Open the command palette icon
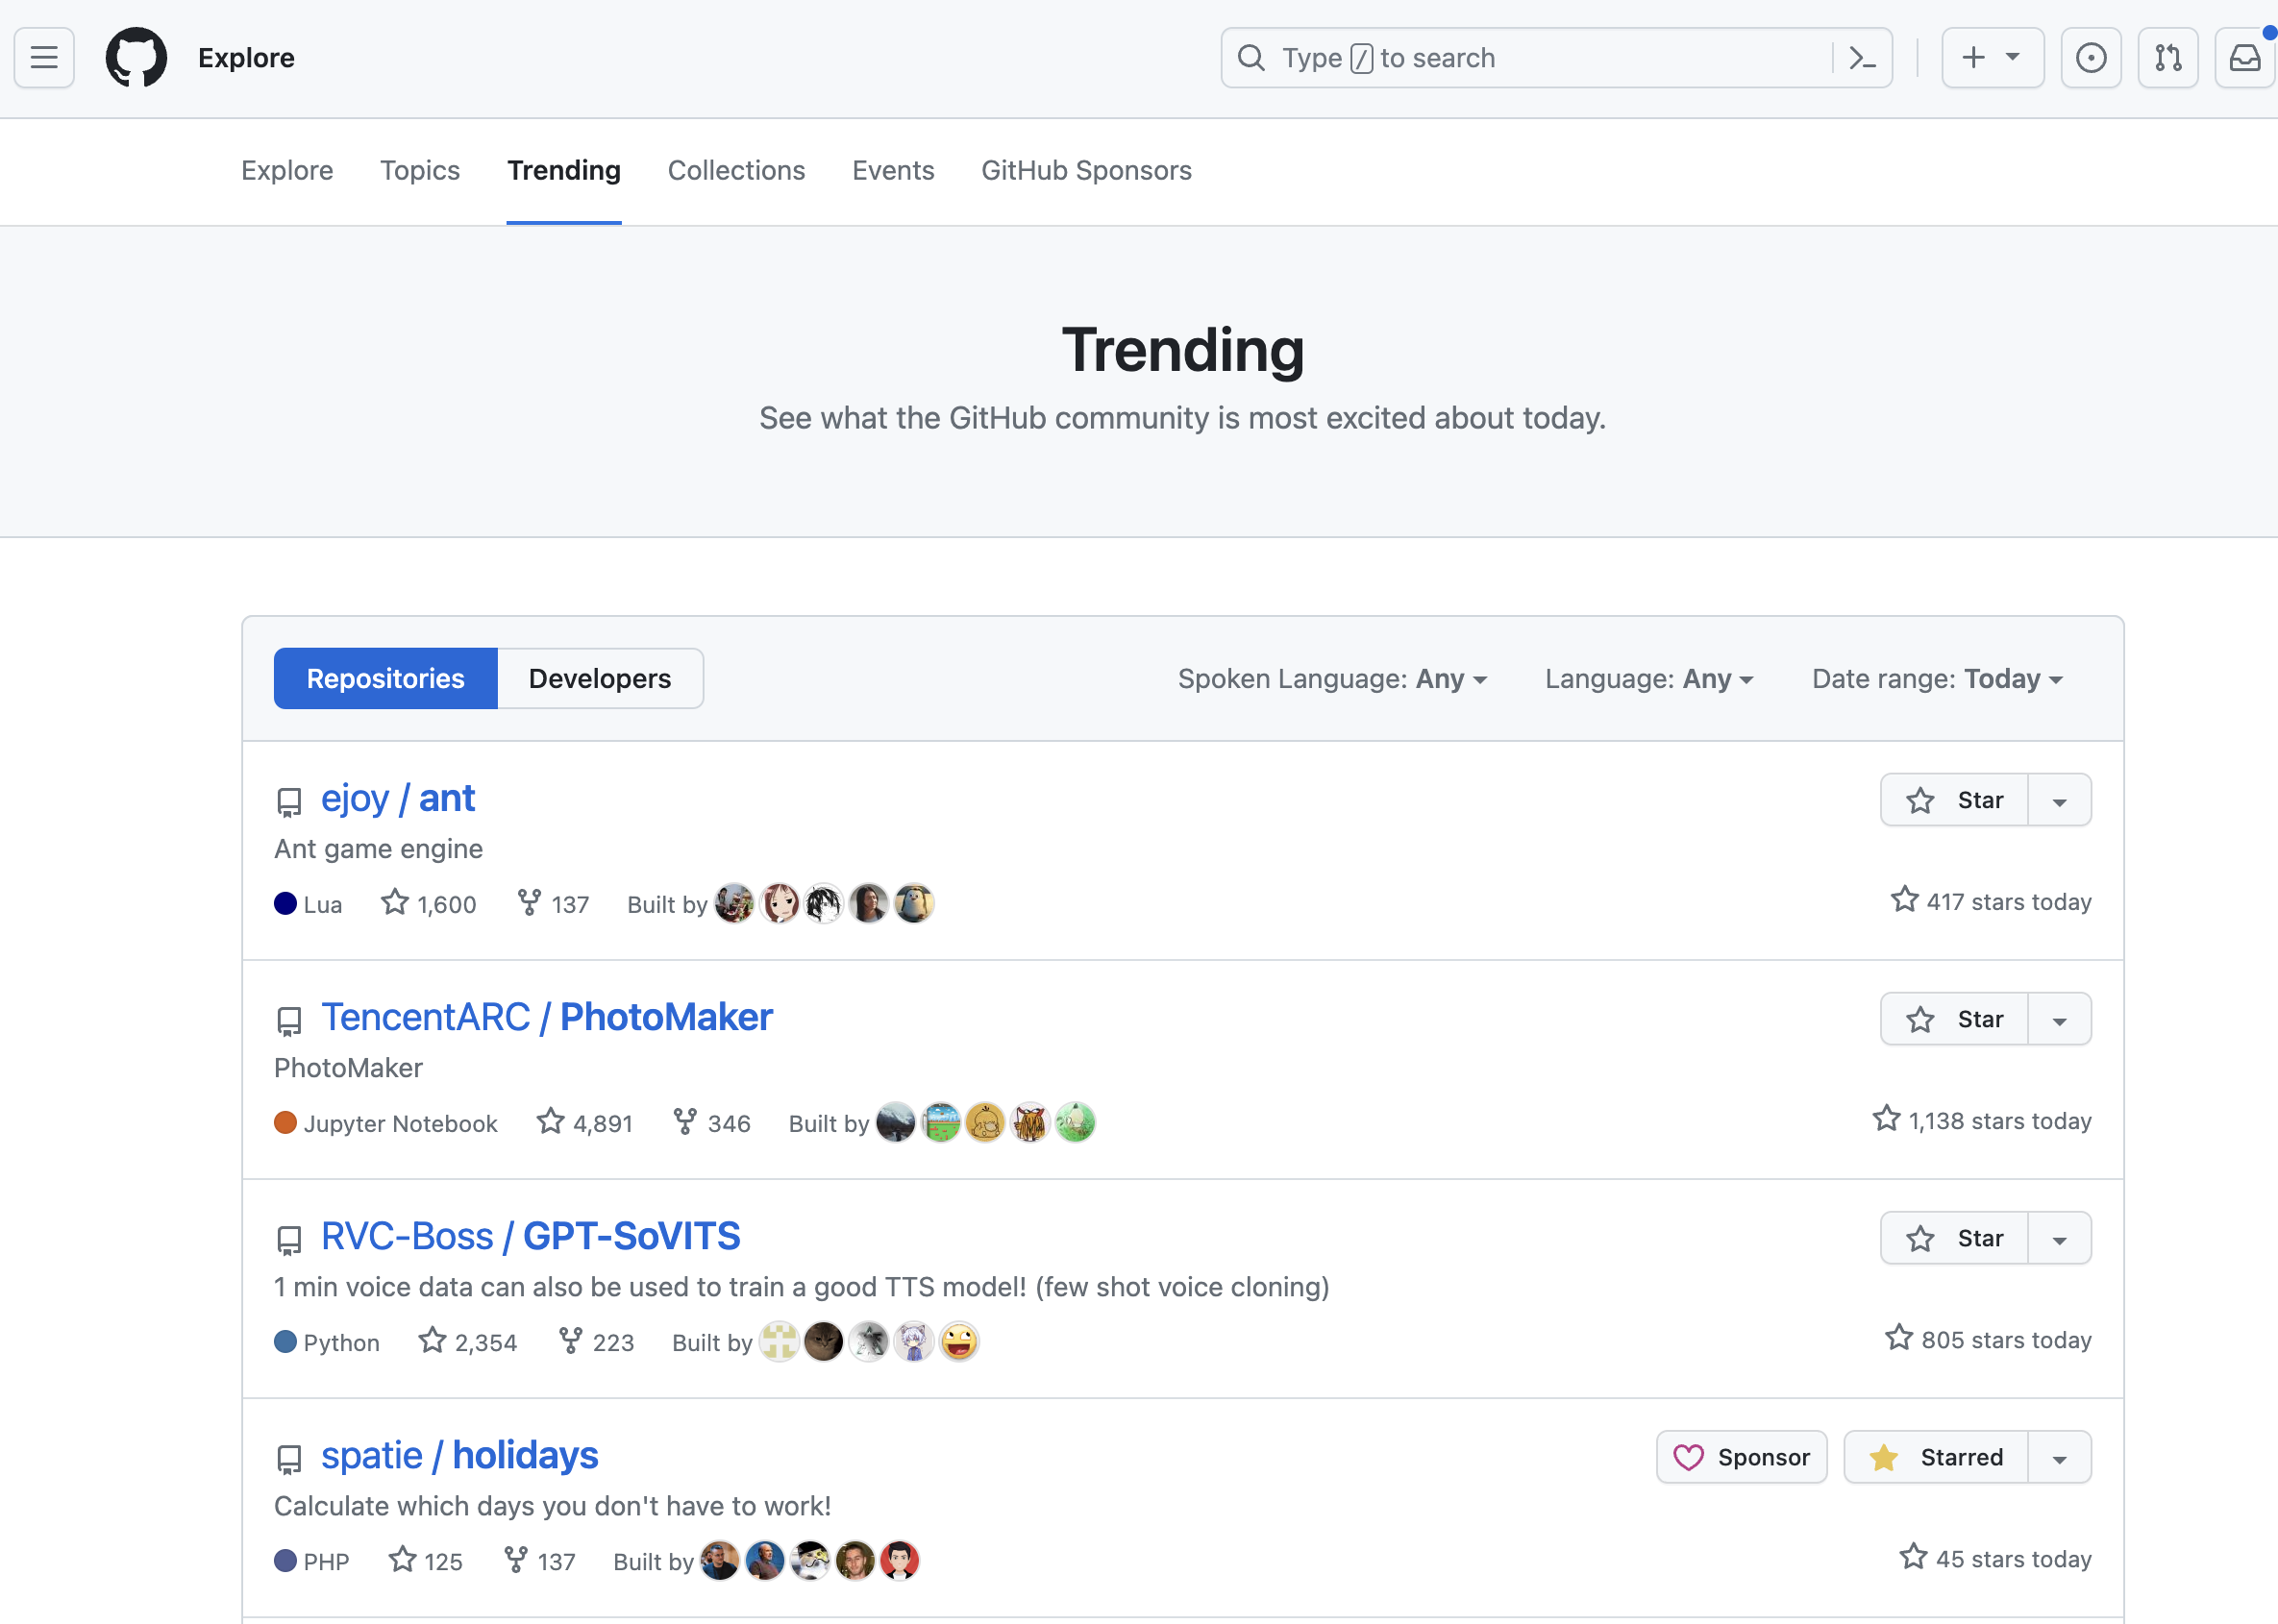The width and height of the screenshot is (2278, 1624). pos(1862,58)
